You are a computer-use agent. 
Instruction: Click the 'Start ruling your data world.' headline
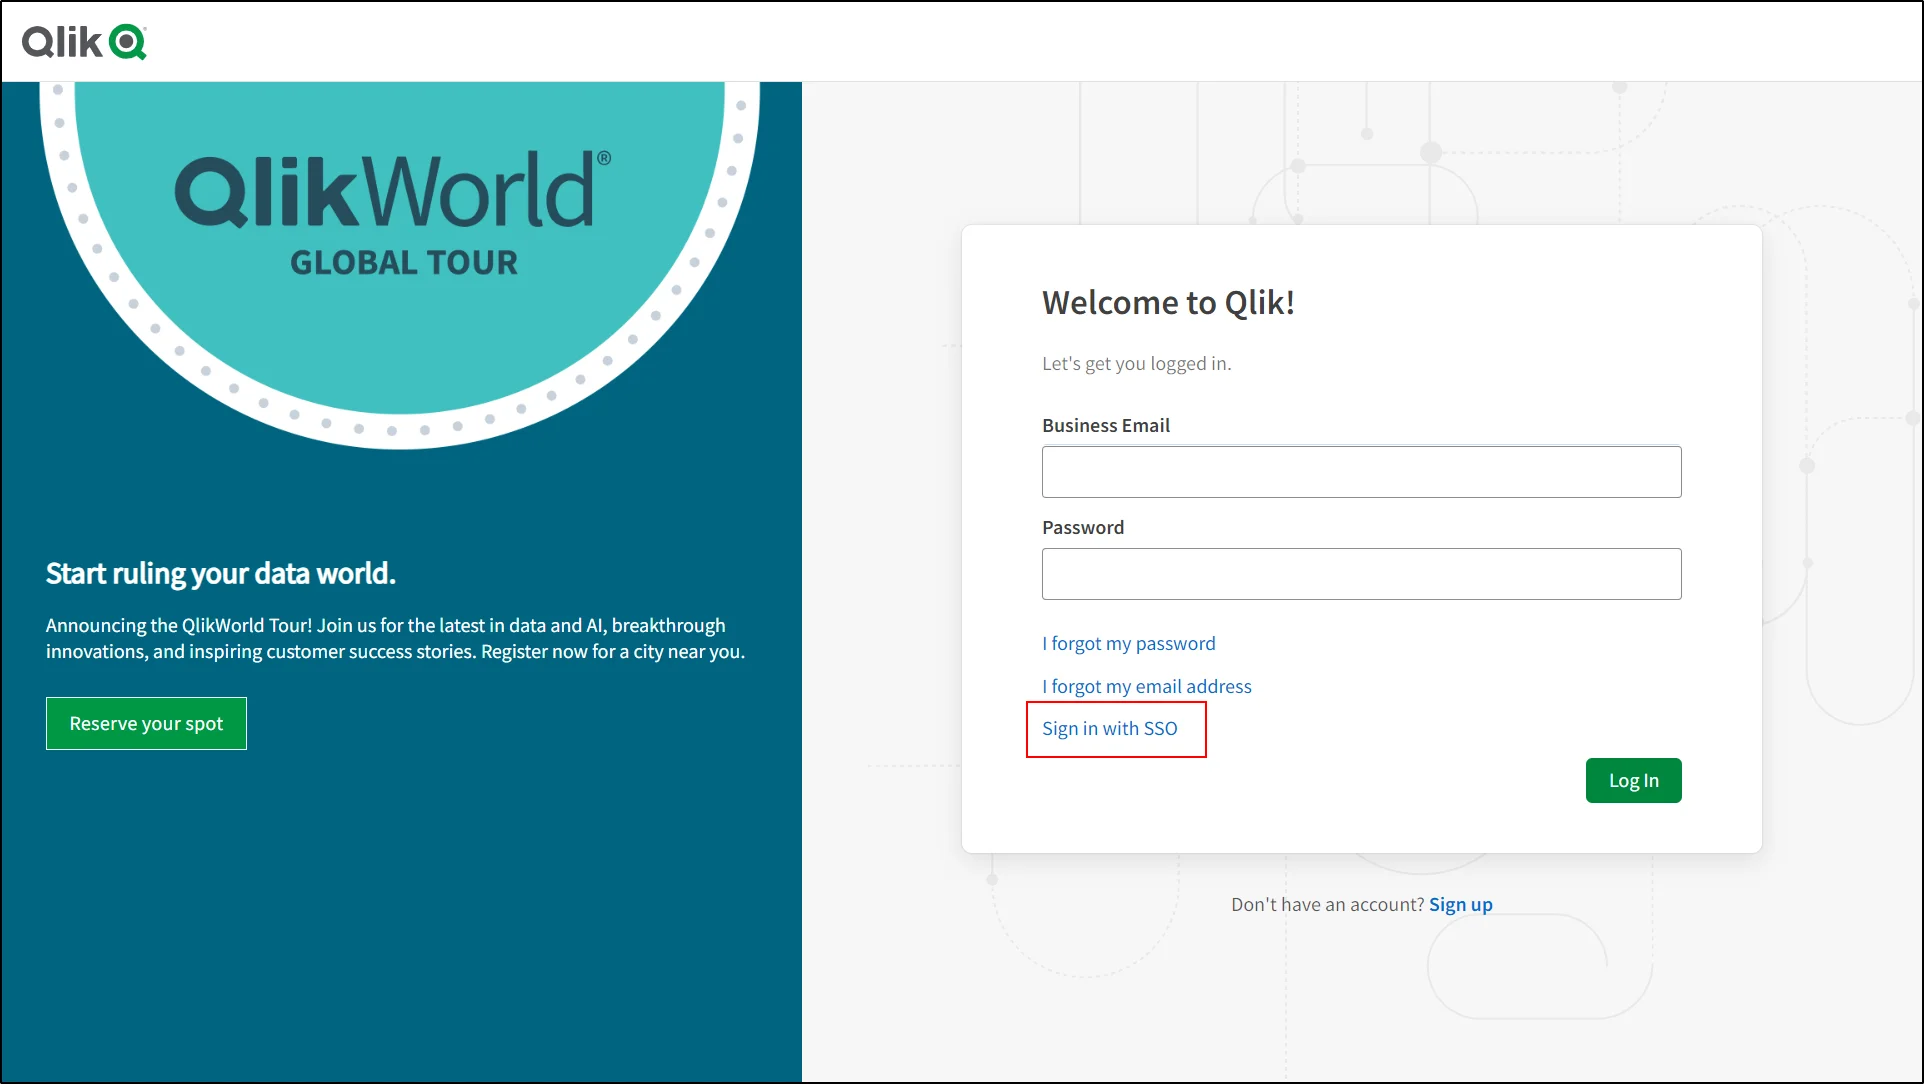click(221, 573)
